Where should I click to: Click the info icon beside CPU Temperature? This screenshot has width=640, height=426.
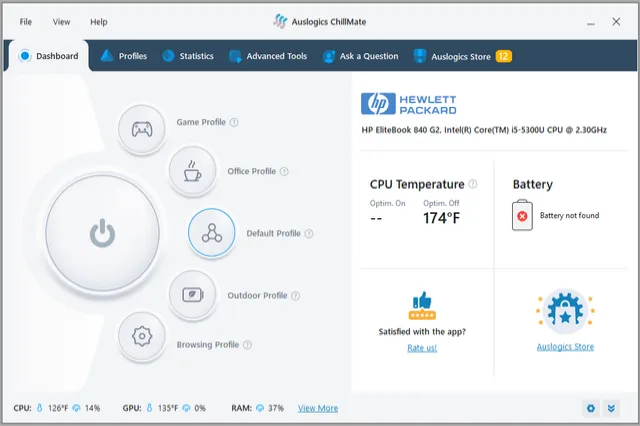tap(473, 184)
